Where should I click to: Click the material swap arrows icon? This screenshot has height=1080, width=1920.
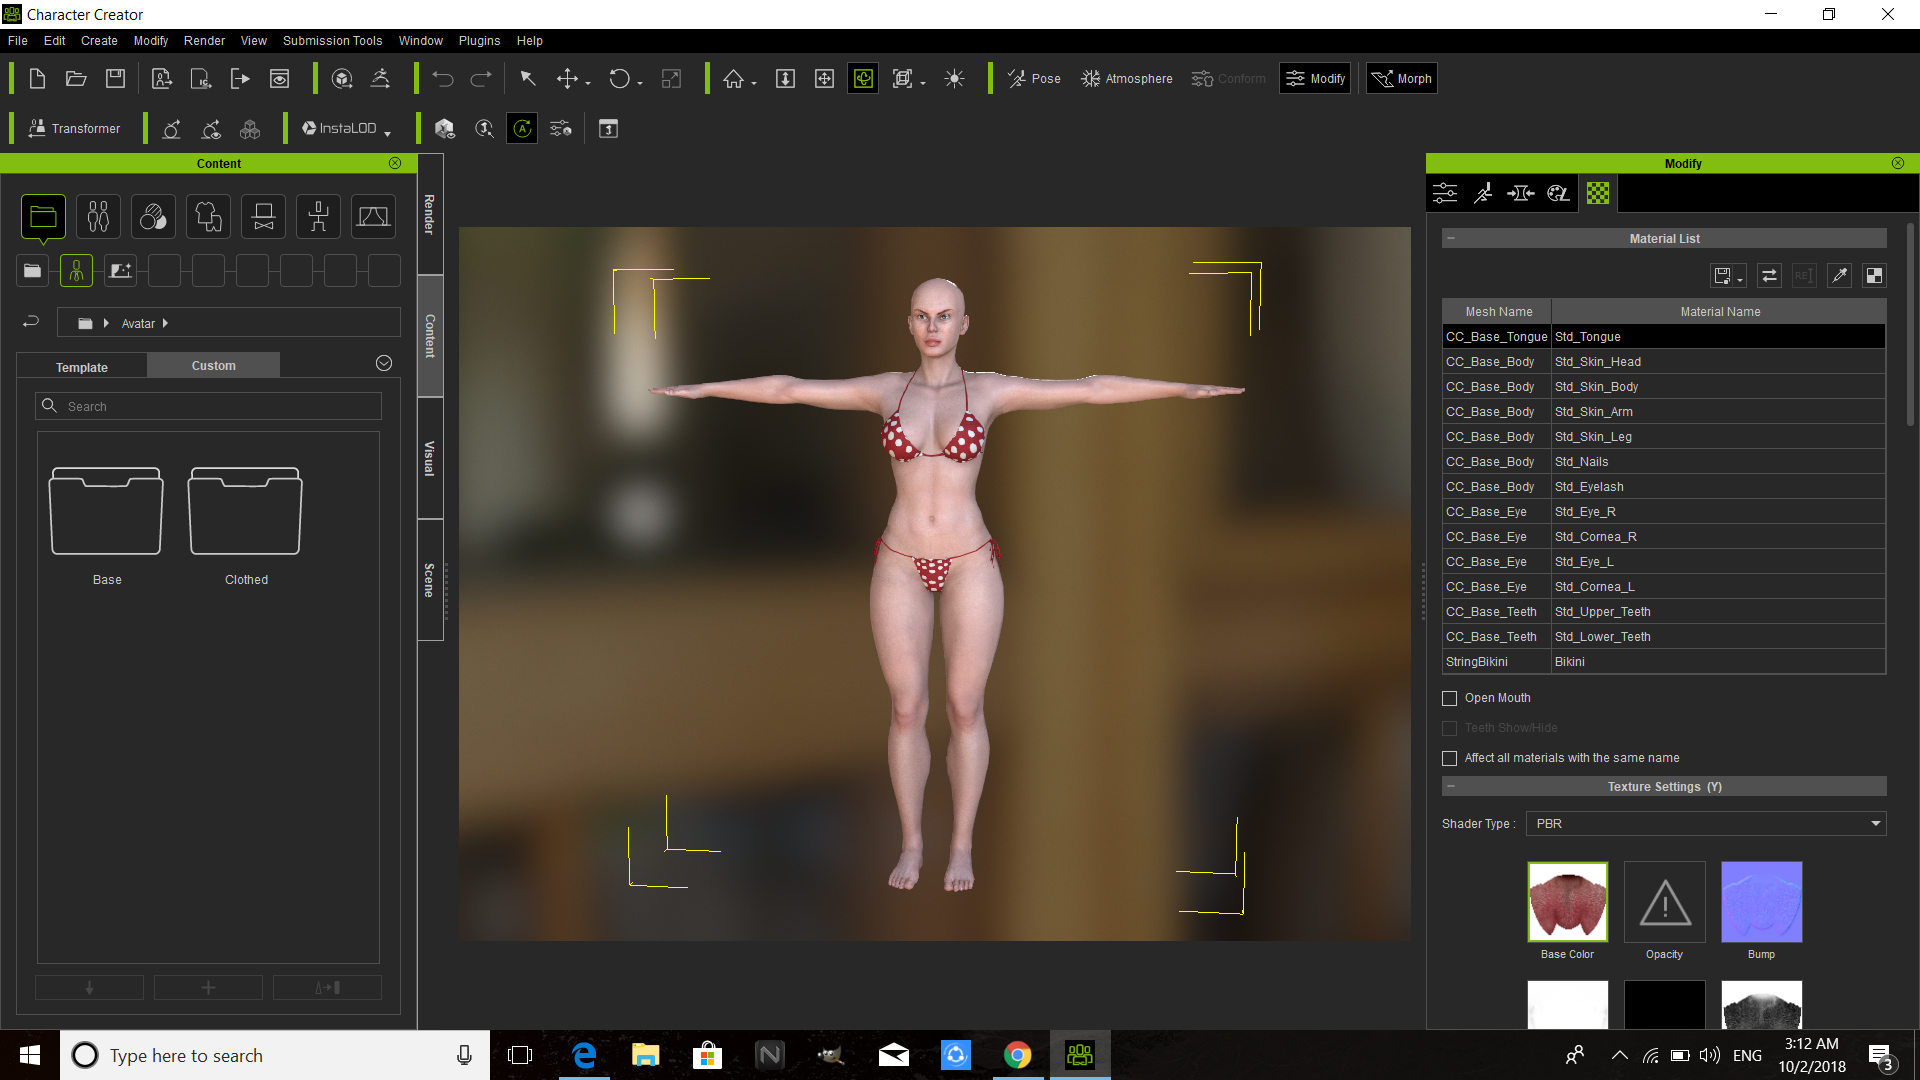[x=1769, y=276]
